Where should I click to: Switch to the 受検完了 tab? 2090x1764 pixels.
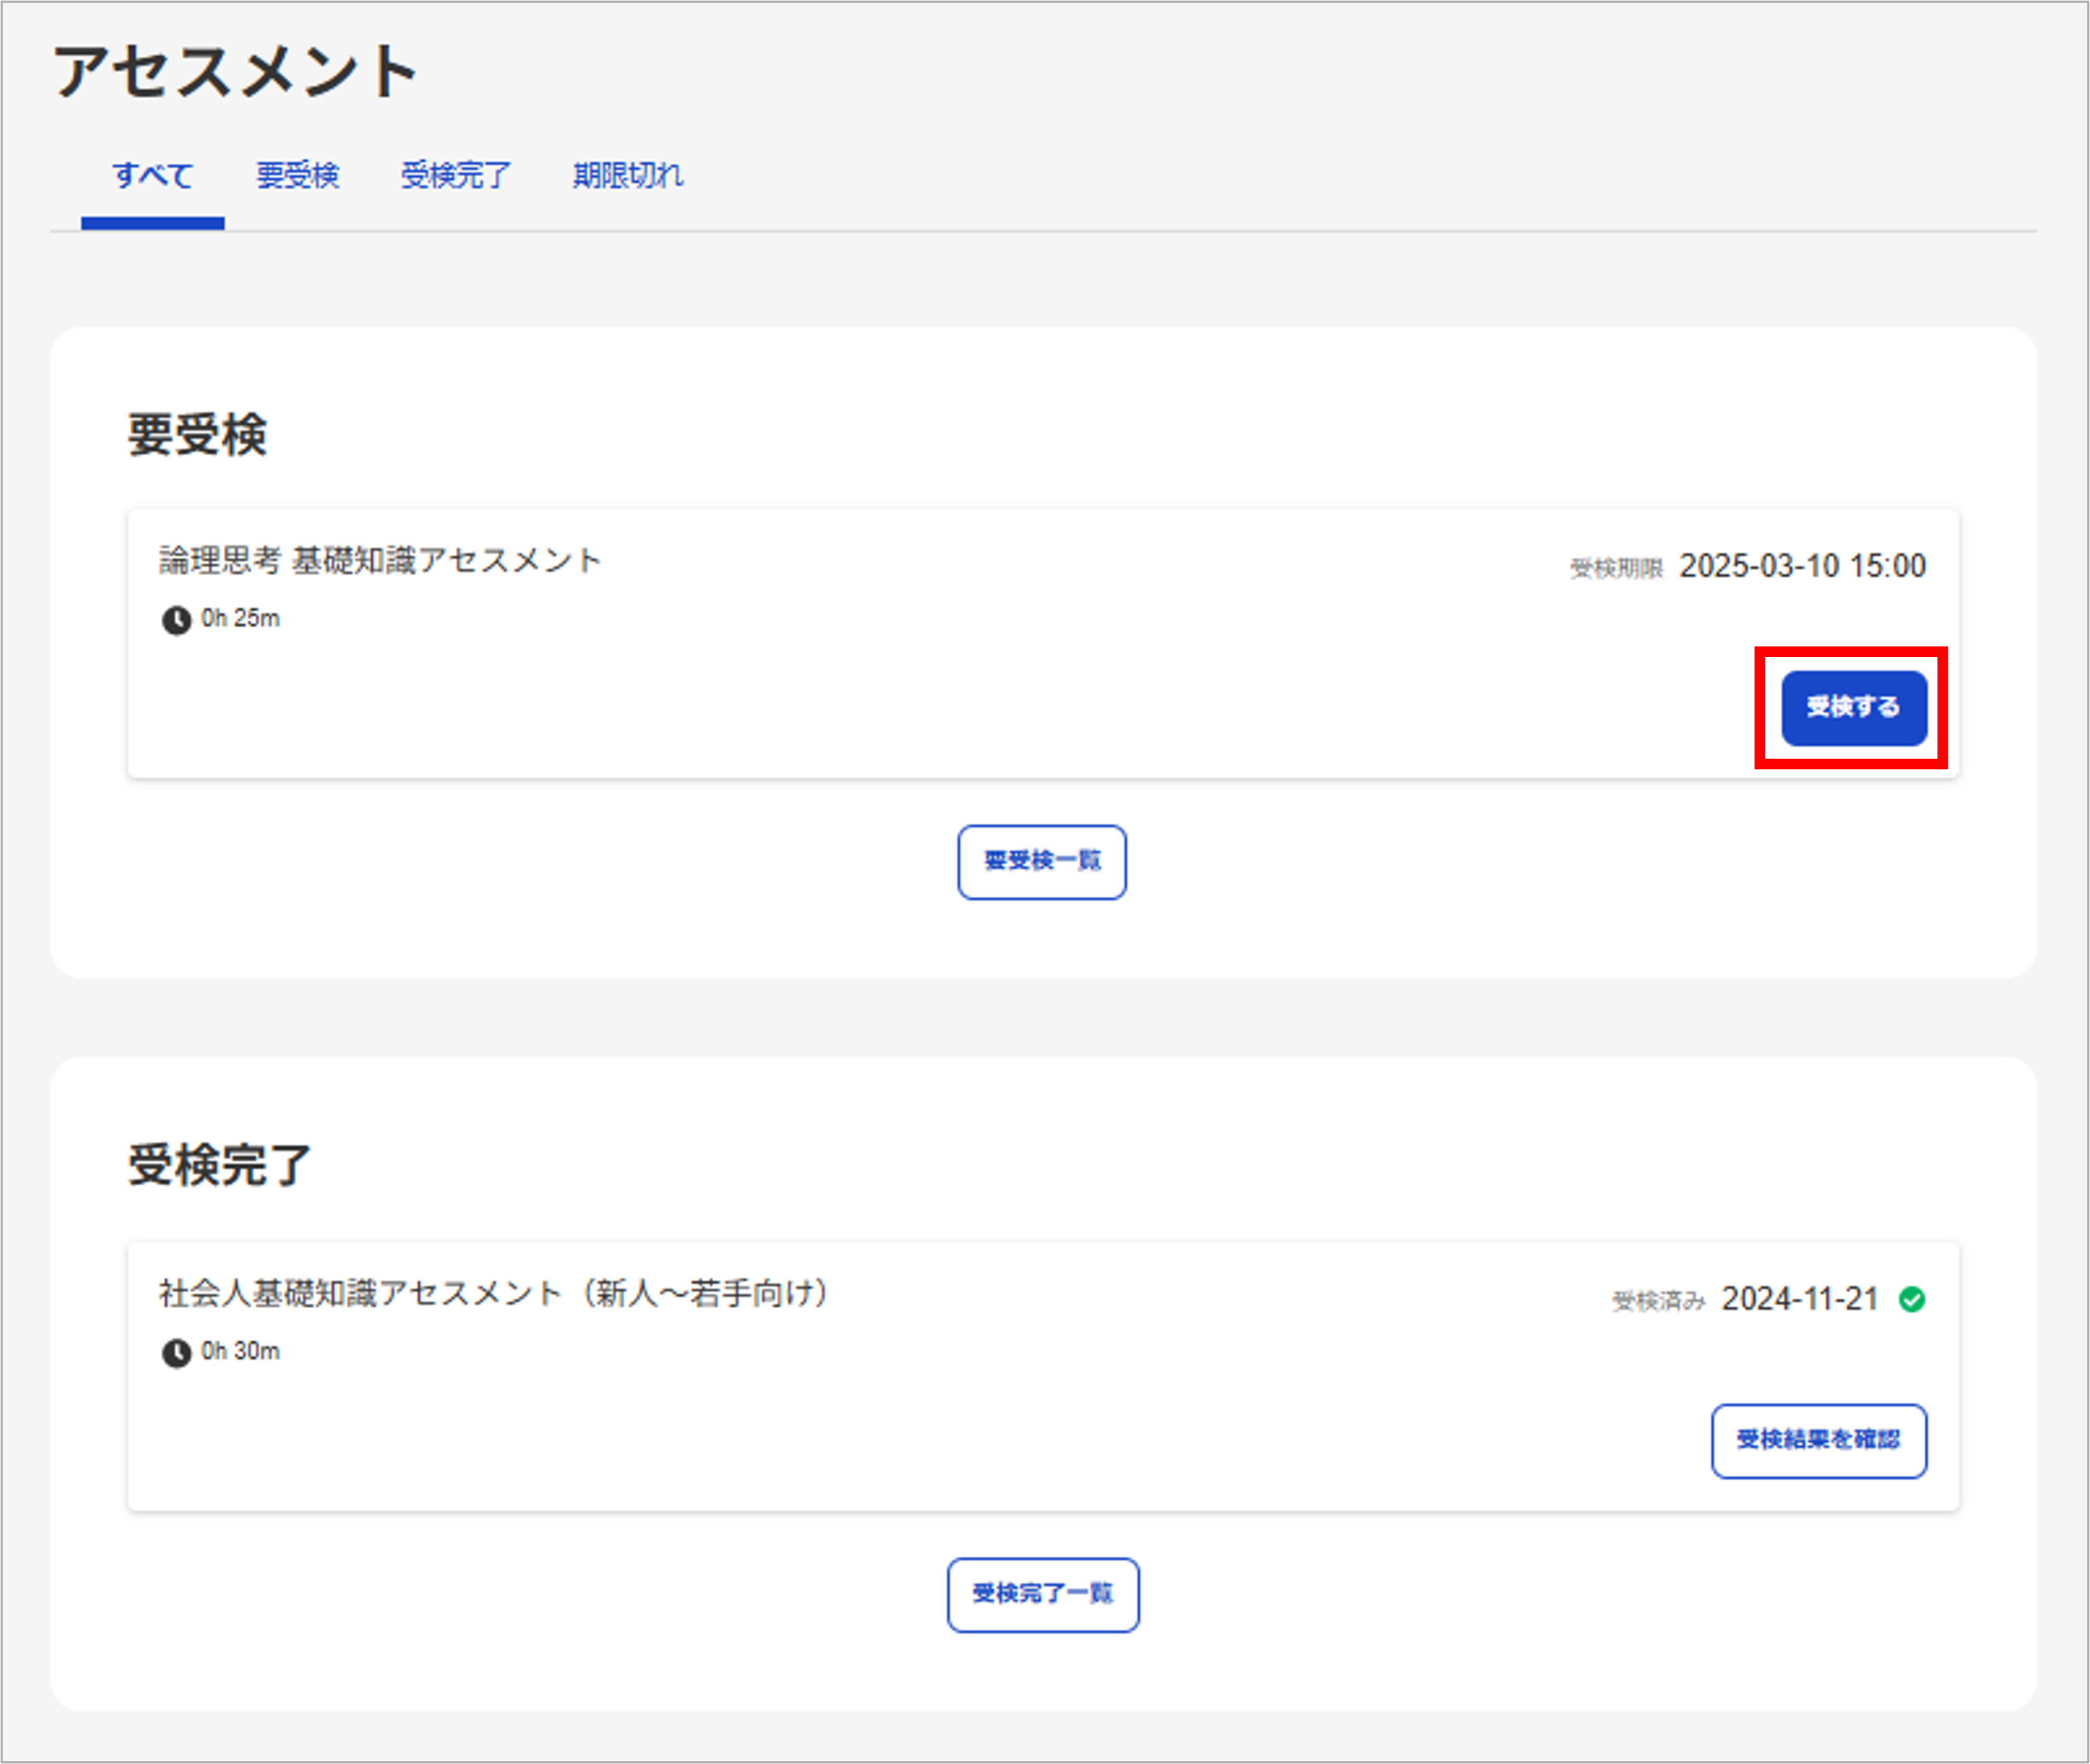tap(455, 176)
